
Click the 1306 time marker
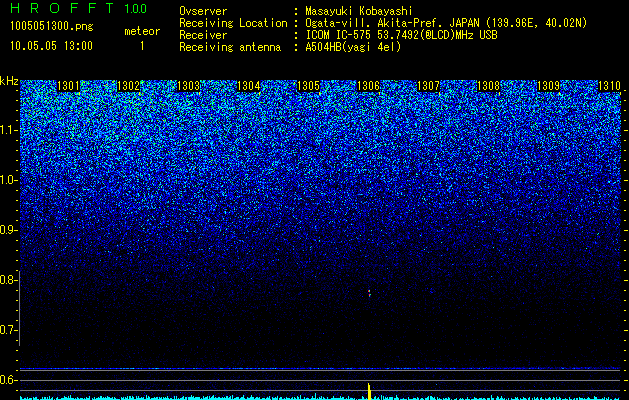[368, 86]
